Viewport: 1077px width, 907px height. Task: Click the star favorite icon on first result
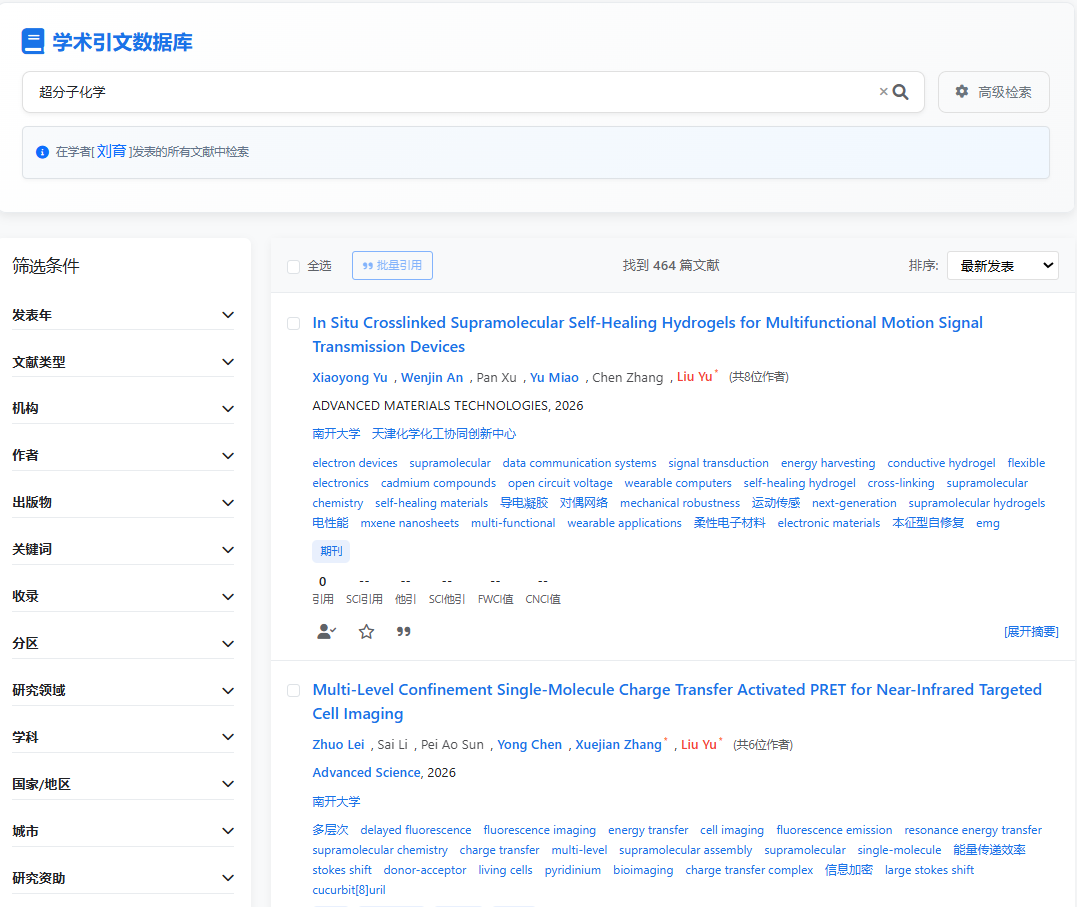click(366, 632)
